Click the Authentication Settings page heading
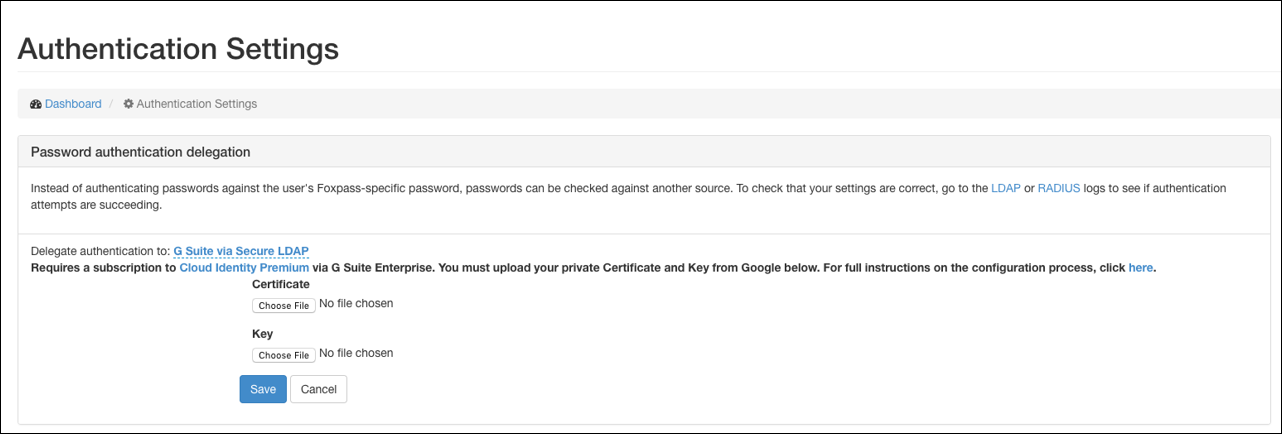The image size is (1282, 434). tap(178, 48)
